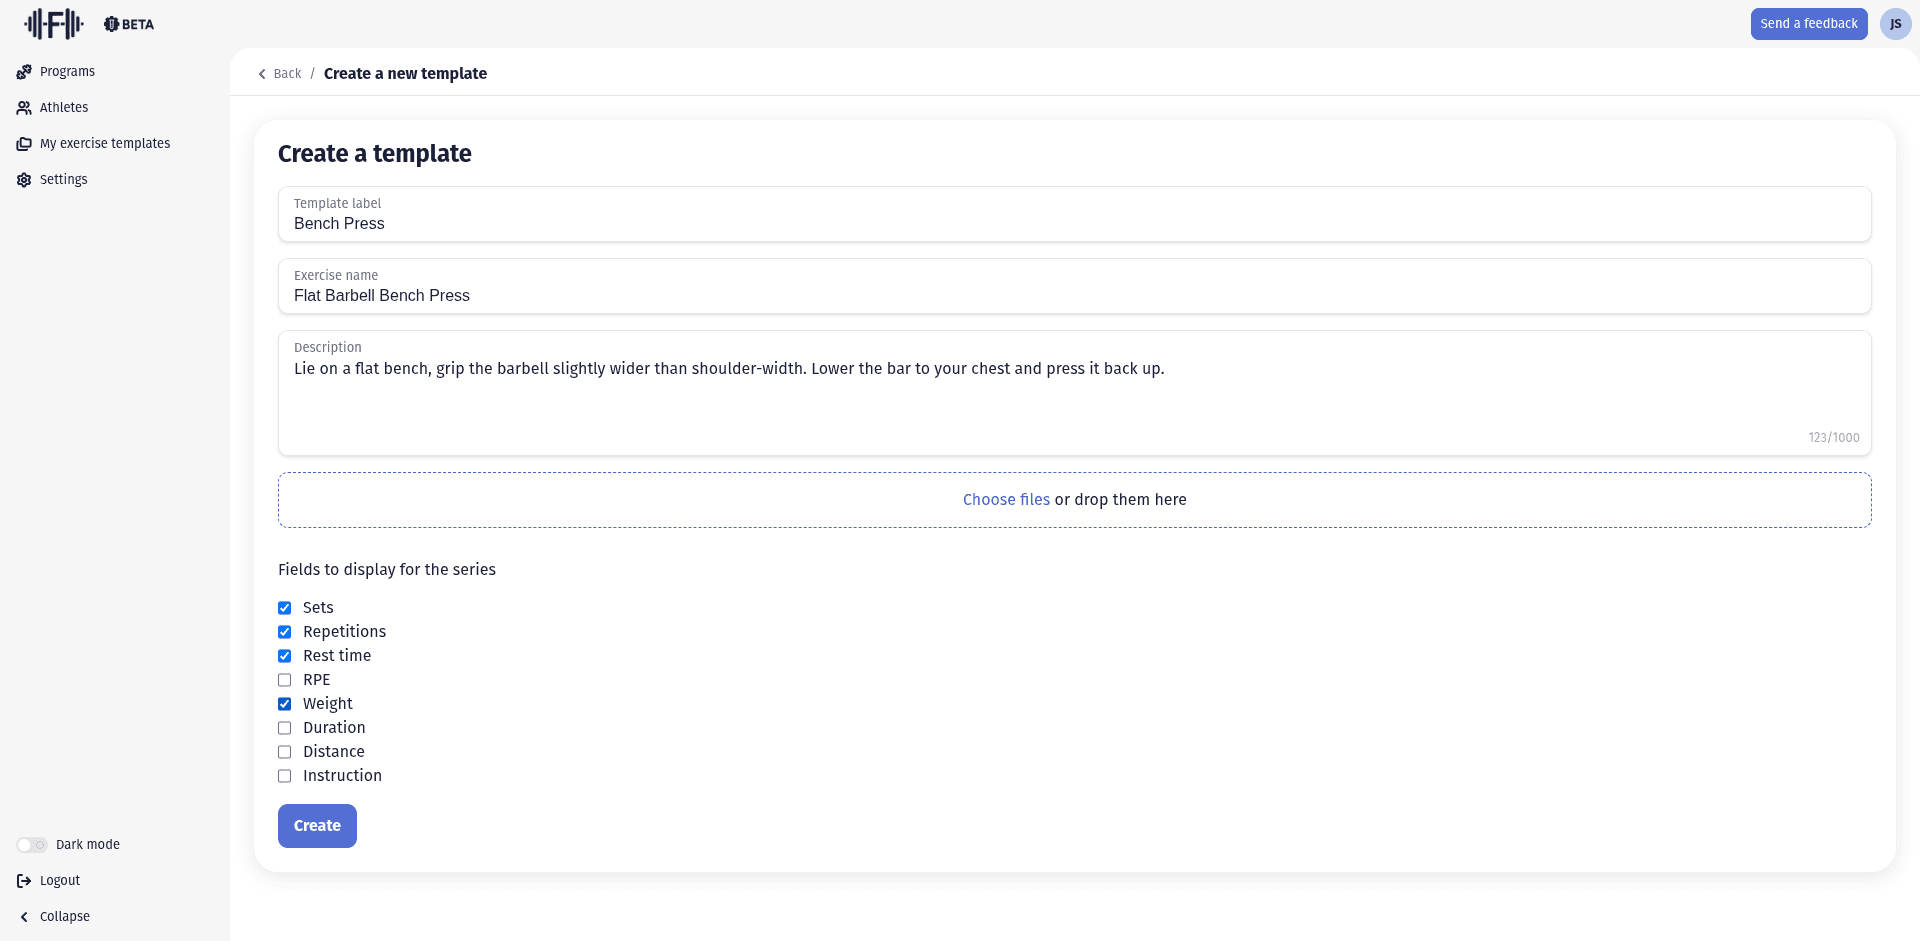1920x941 pixels.
Task: Collapse the sidebar with the chevron
Action: [24, 917]
